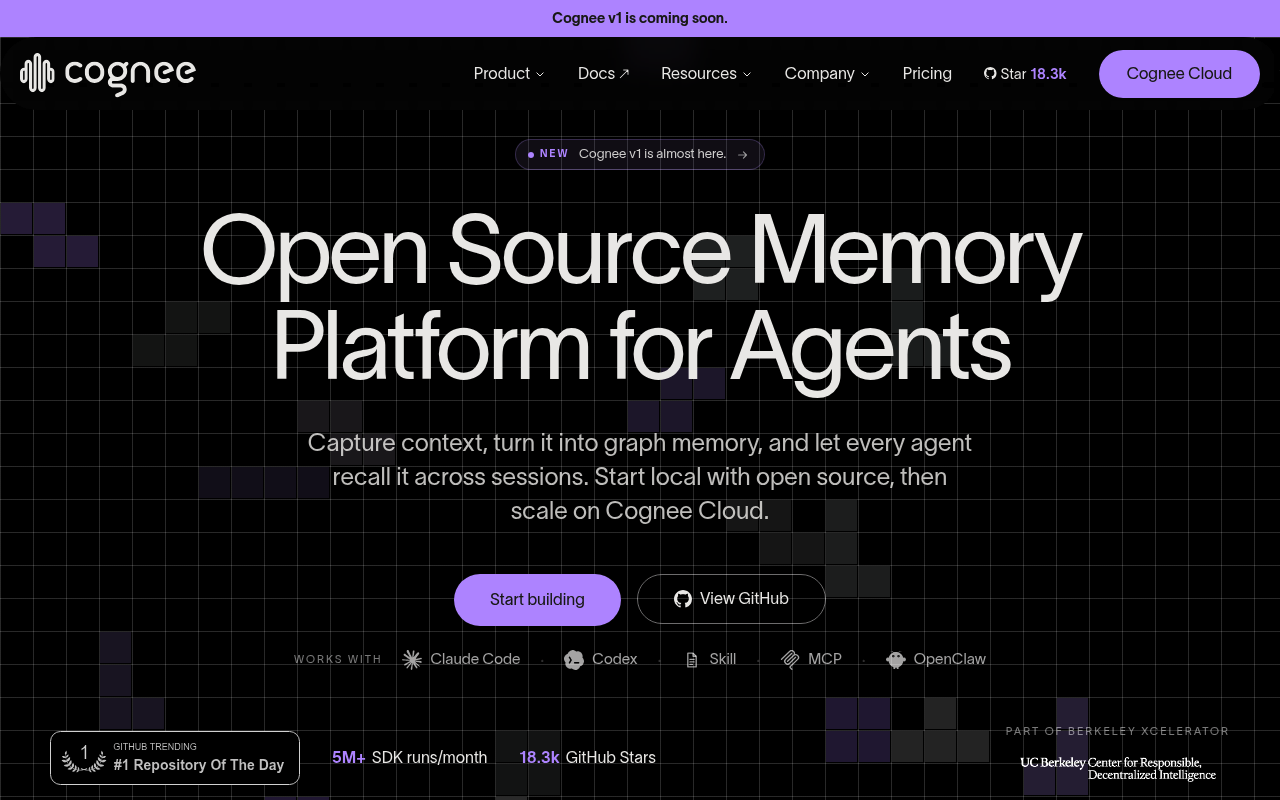Image resolution: width=1280 pixels, height=800 pixels.
Task: Select the Claude Code integration label
Action: 475,659
